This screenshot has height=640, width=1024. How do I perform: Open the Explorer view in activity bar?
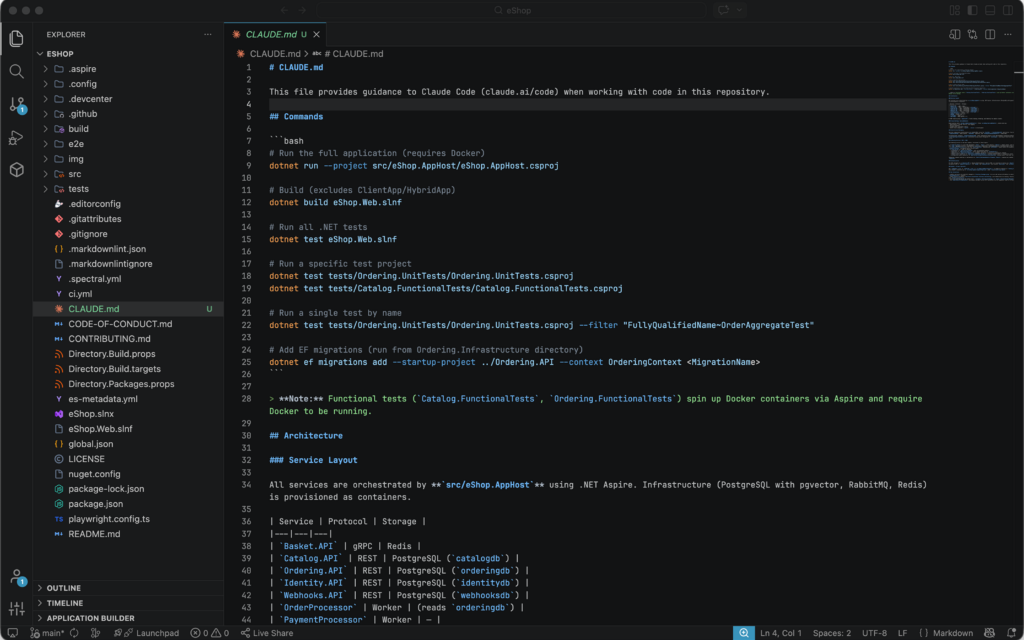pos(16,39)
